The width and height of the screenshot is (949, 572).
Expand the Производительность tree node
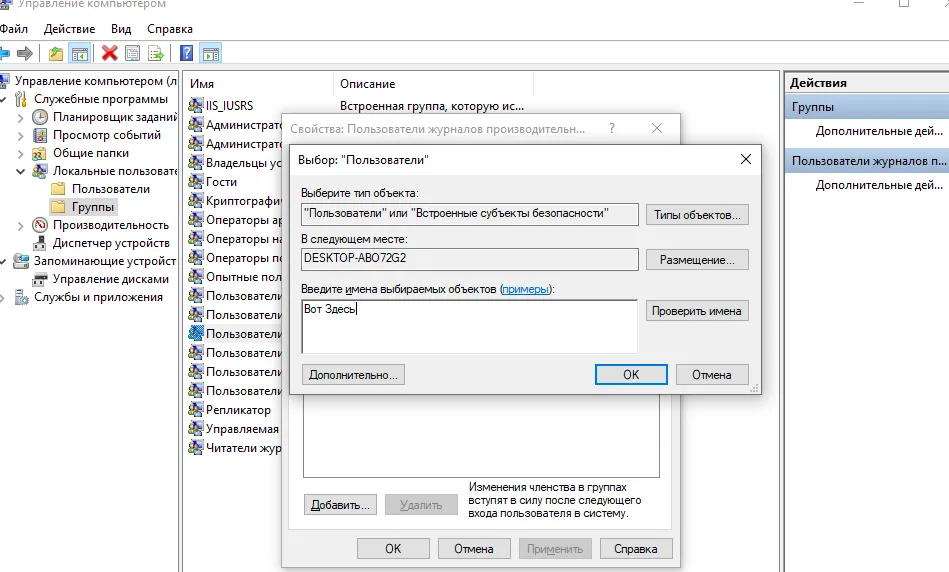click(21, 225)
